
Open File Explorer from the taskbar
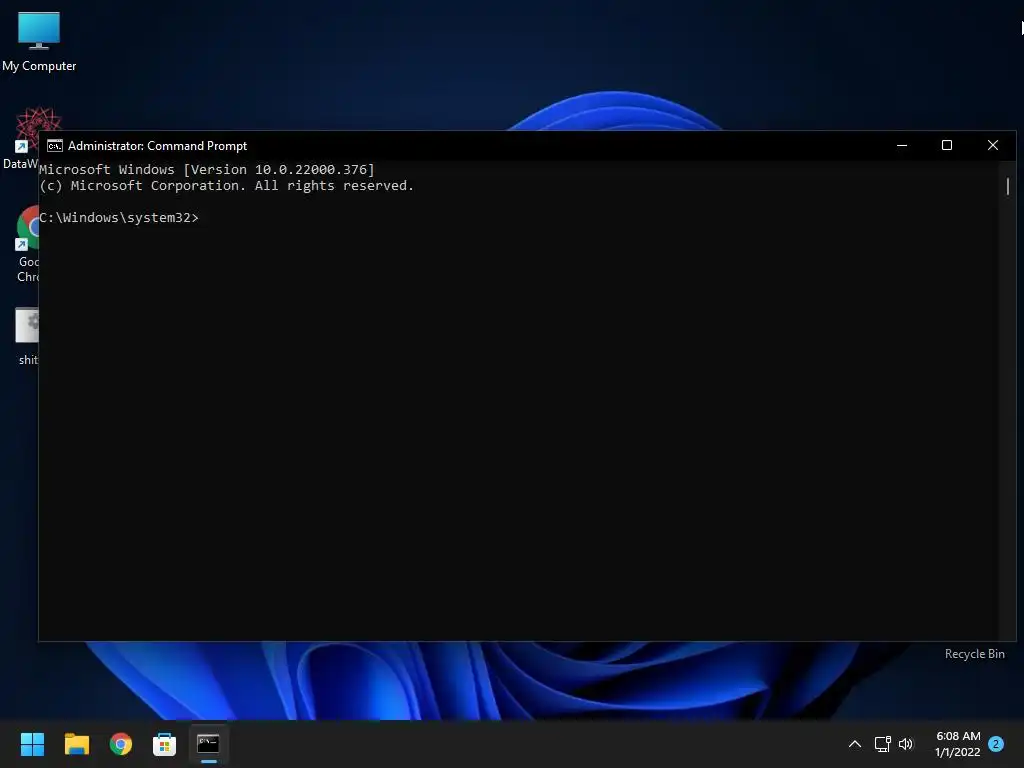point(76,744)
